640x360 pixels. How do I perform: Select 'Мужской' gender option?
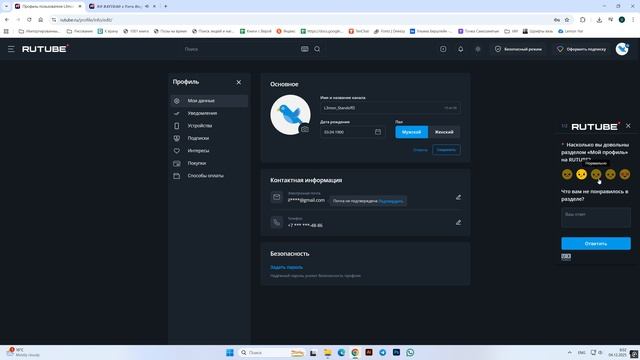pos(411,132)
